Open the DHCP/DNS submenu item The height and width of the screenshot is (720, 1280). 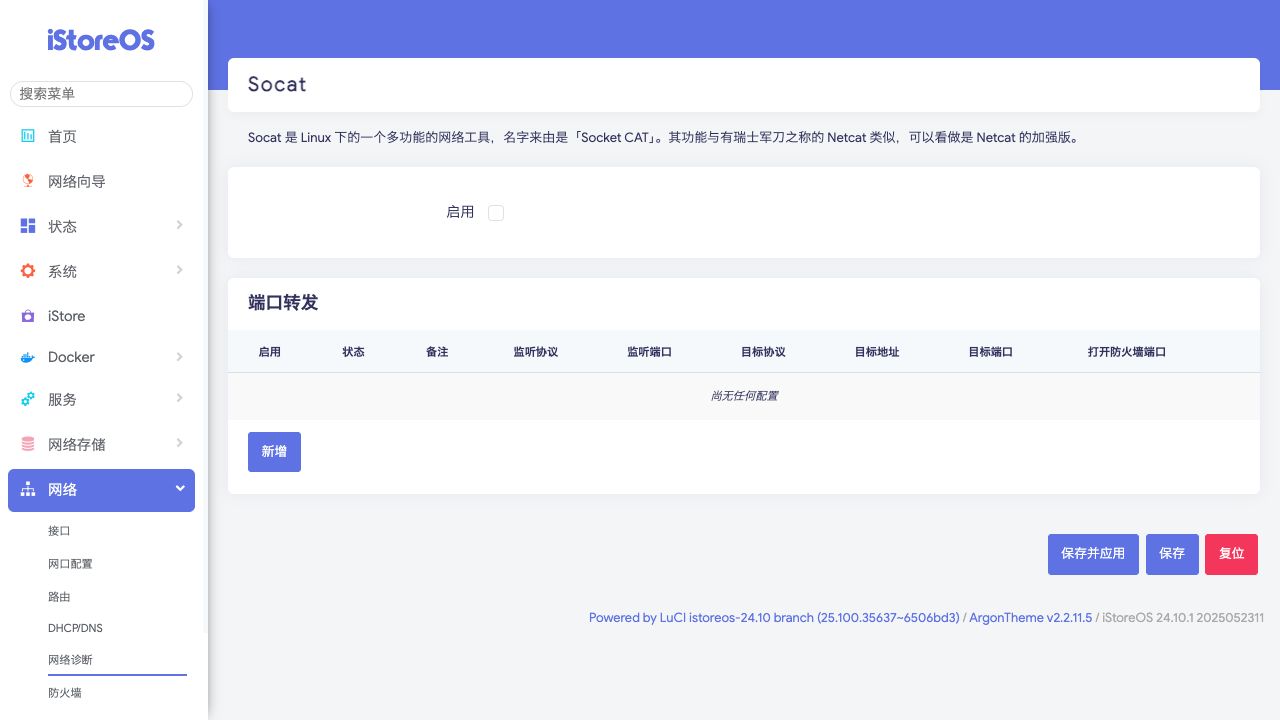pos(75,628)
